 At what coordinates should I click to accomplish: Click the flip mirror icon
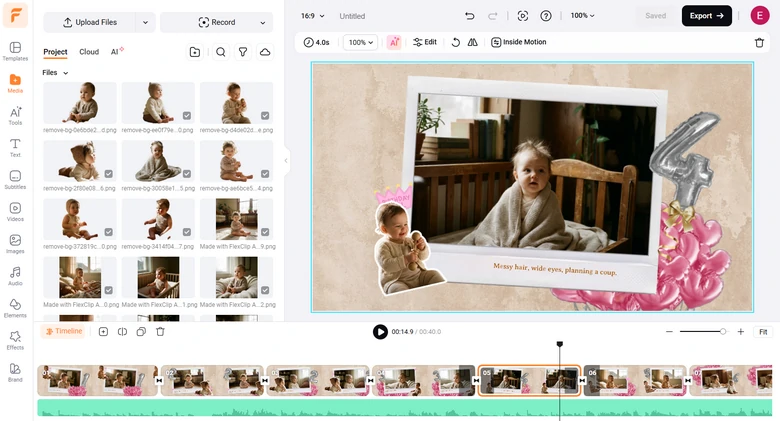click(x=473, y=42)
